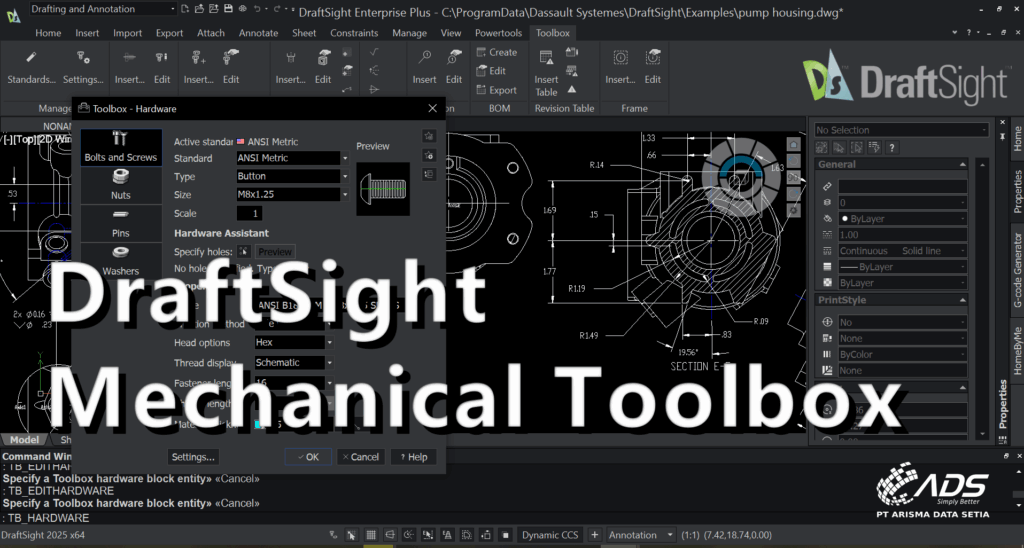Click Edit in the BOM group
Screen dimensions: 1024x548
point(492,71)
